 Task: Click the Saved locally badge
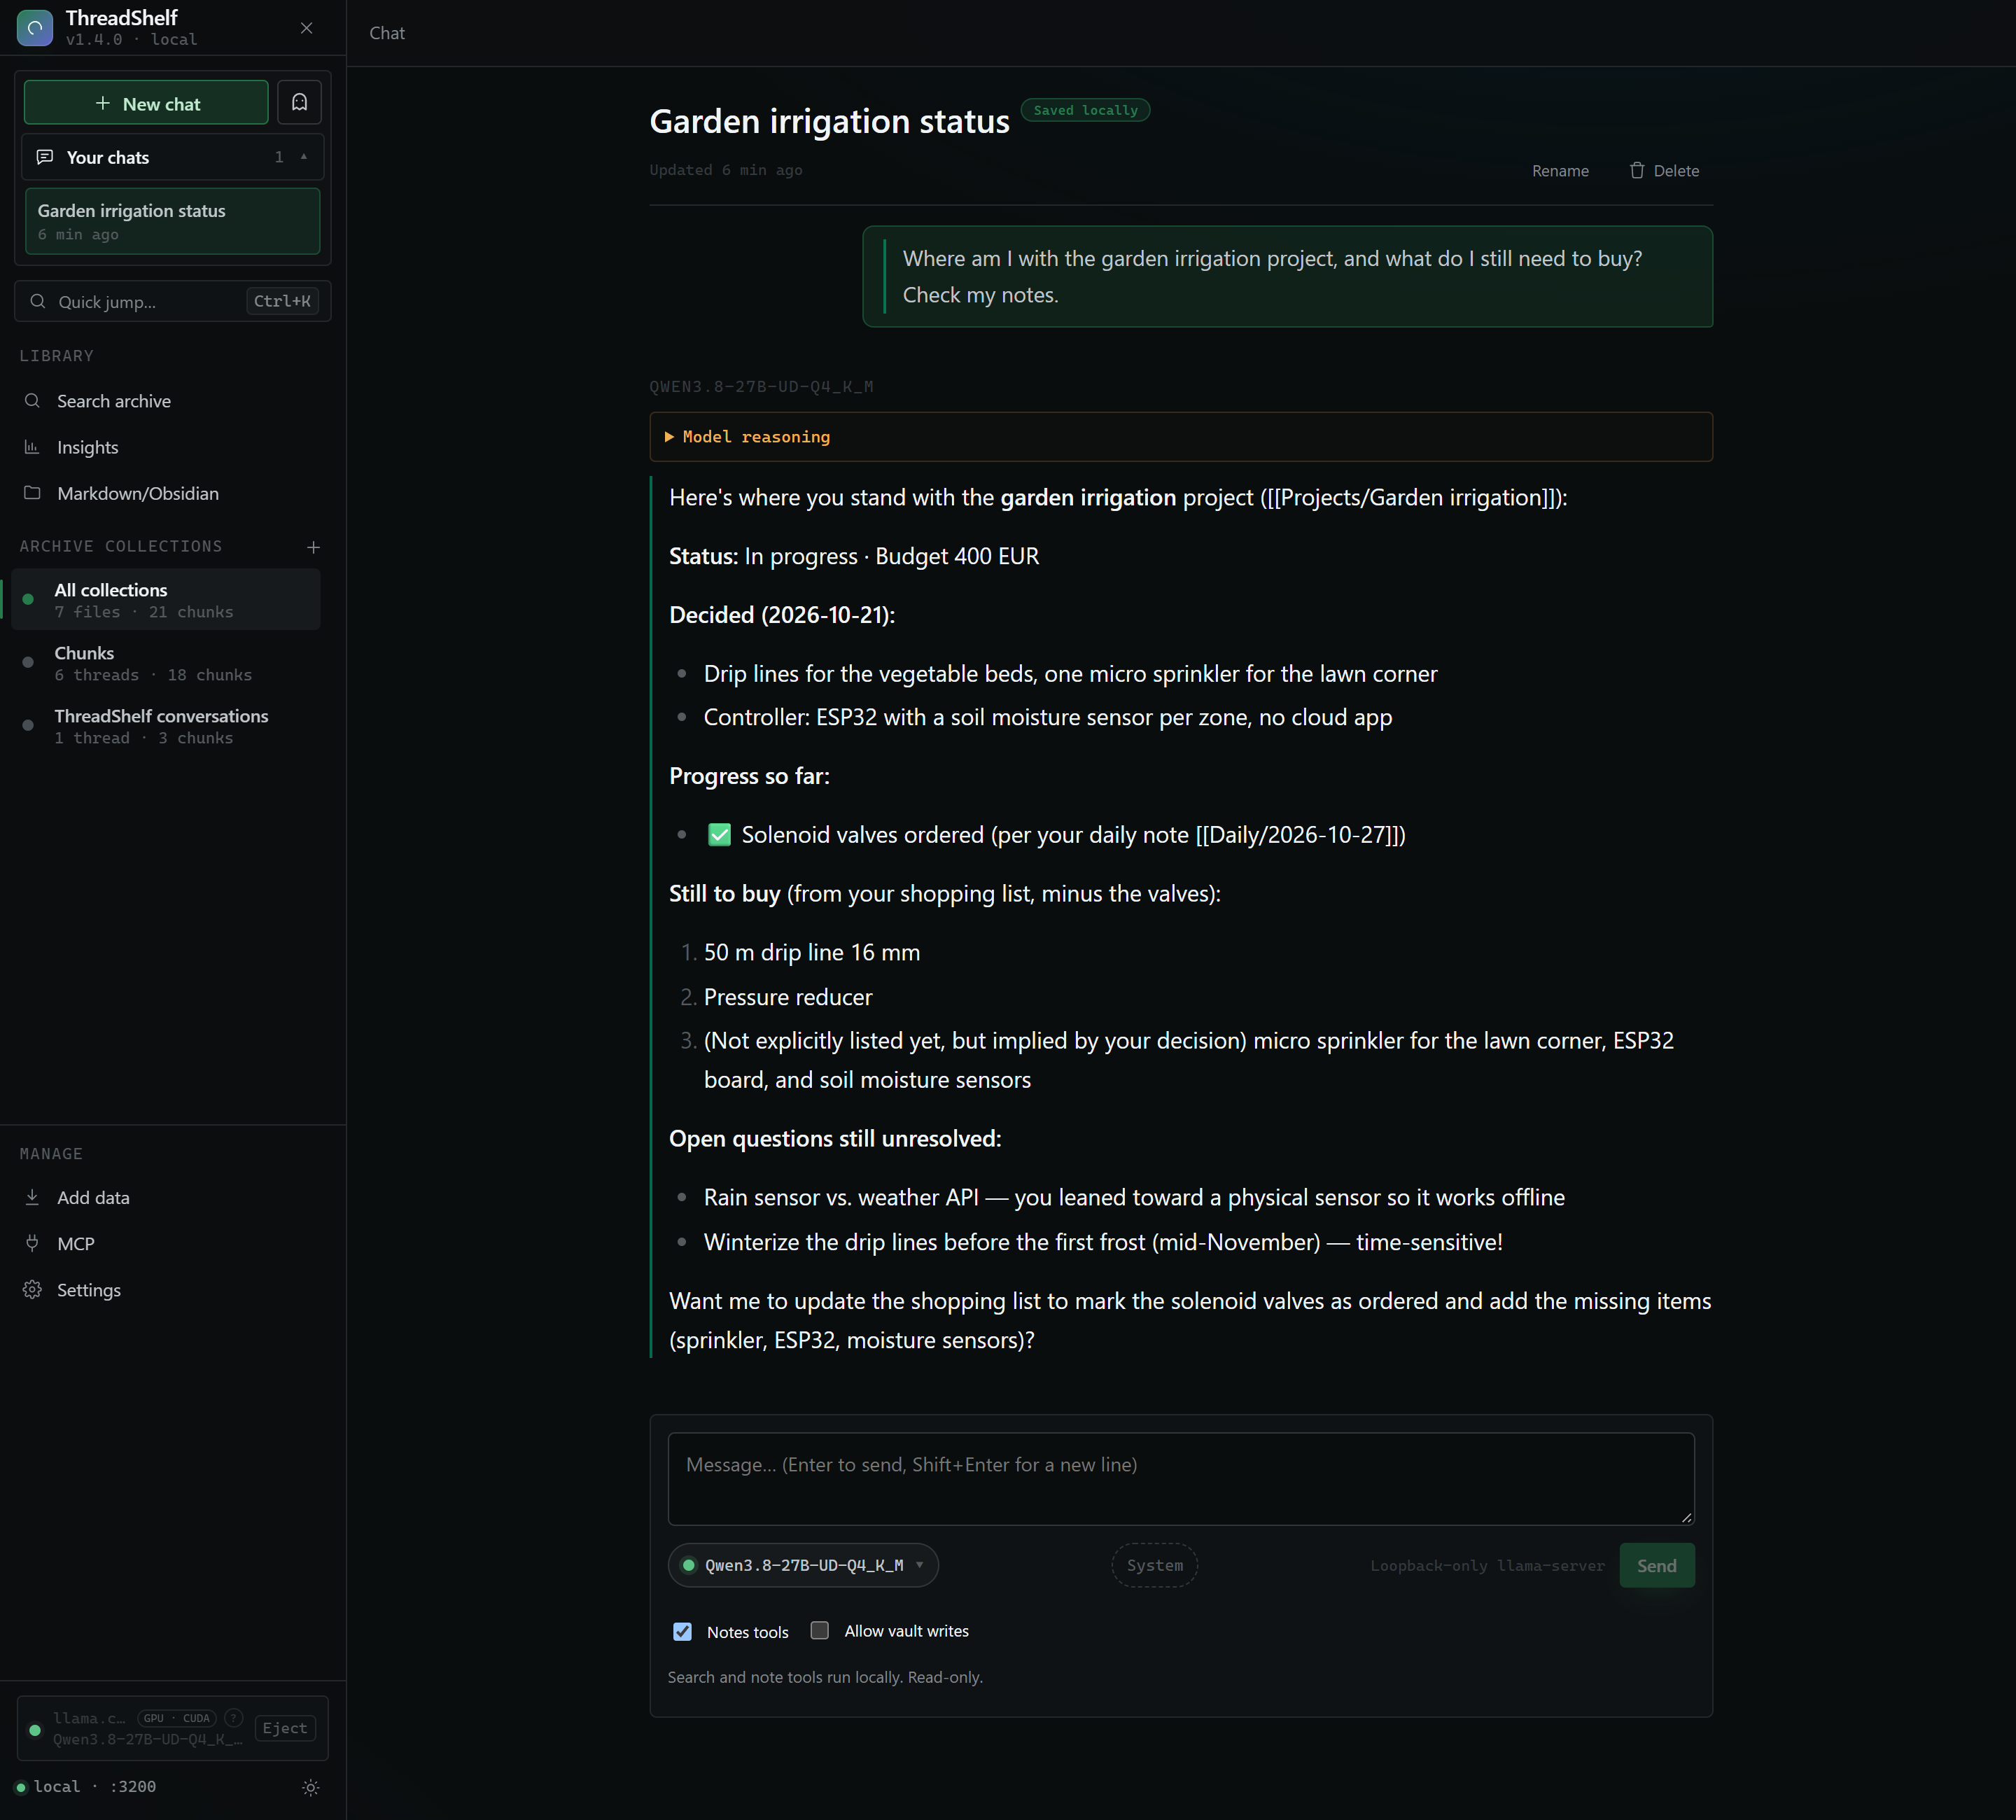(1085, 110)
